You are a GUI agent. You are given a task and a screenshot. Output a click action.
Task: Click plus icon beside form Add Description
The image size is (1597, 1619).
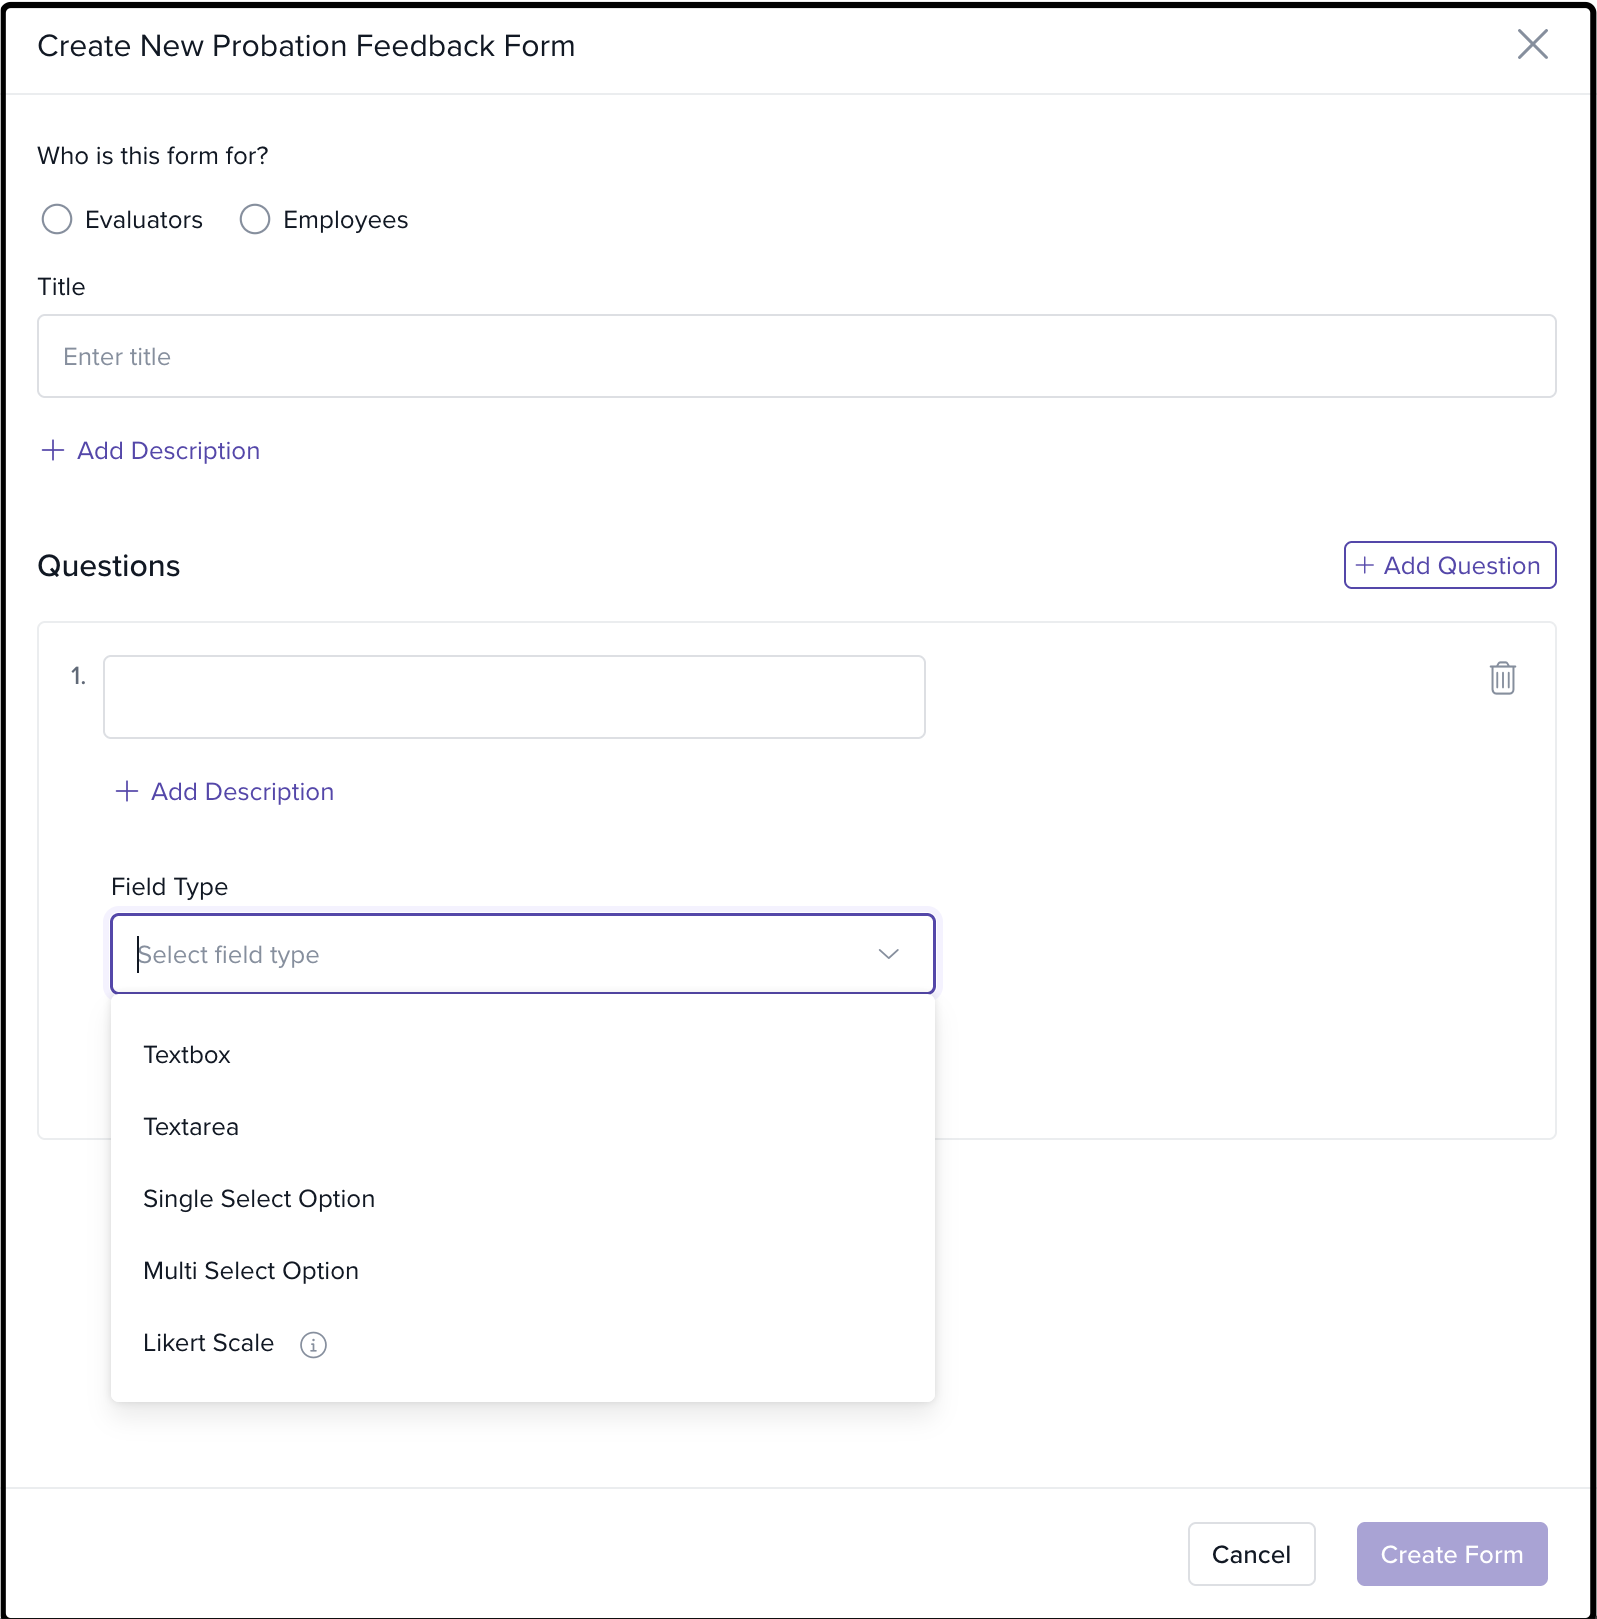53,451
